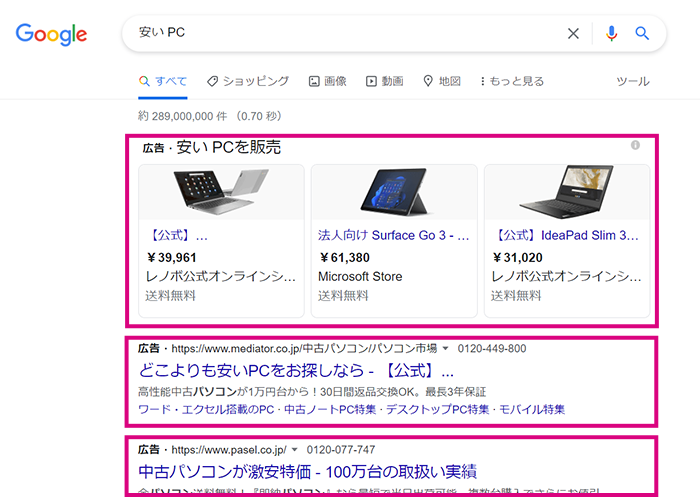The height and width of the screenshot is (497, 700).
Task: Start voice search with microphone icon
Action: 611,33
